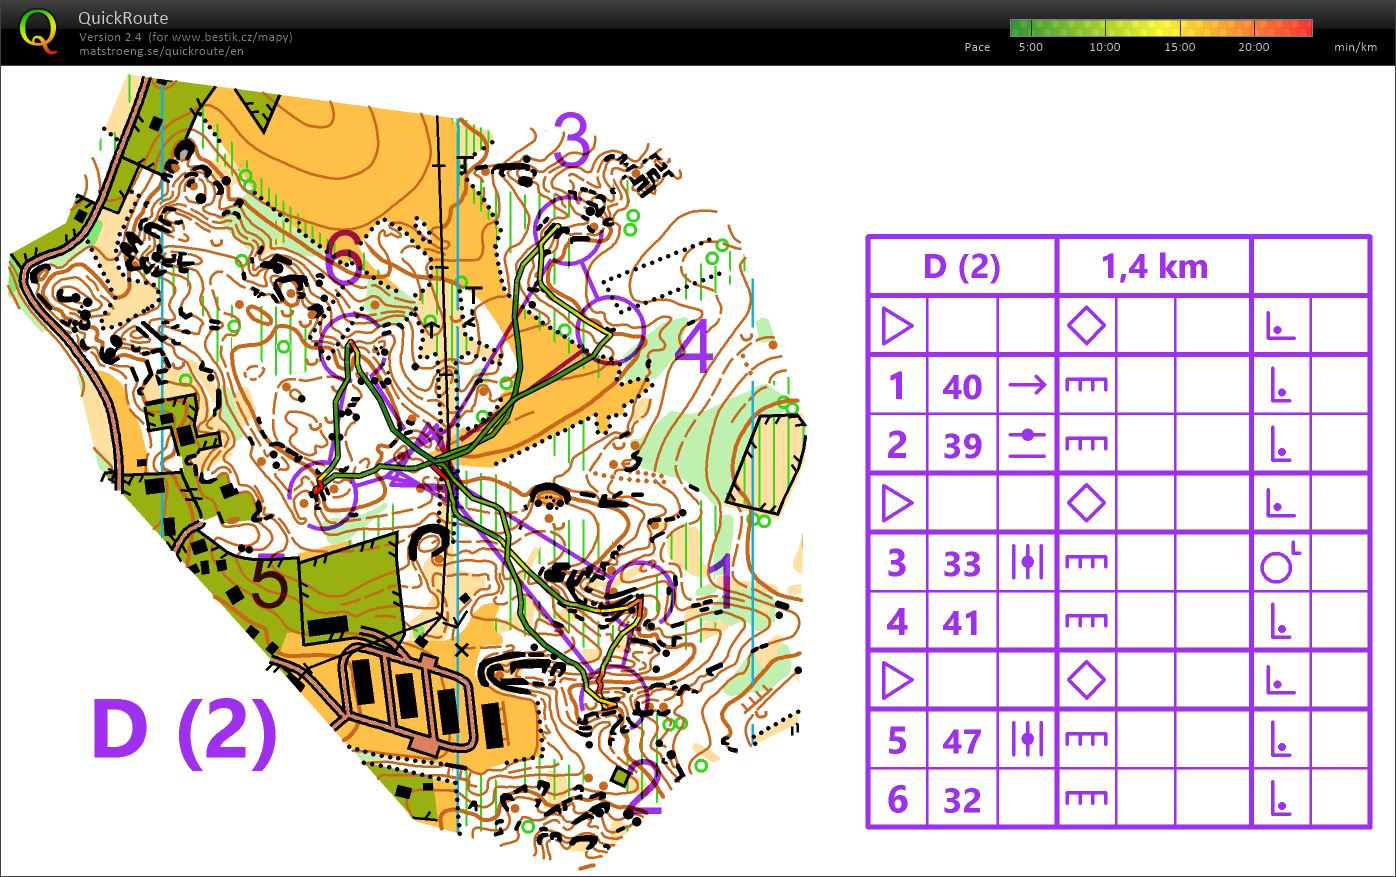Click the between-lines symbol in control row 5
This screenshot has width=1396, height=877.
pyautogui.click(x=1027, y=740)
